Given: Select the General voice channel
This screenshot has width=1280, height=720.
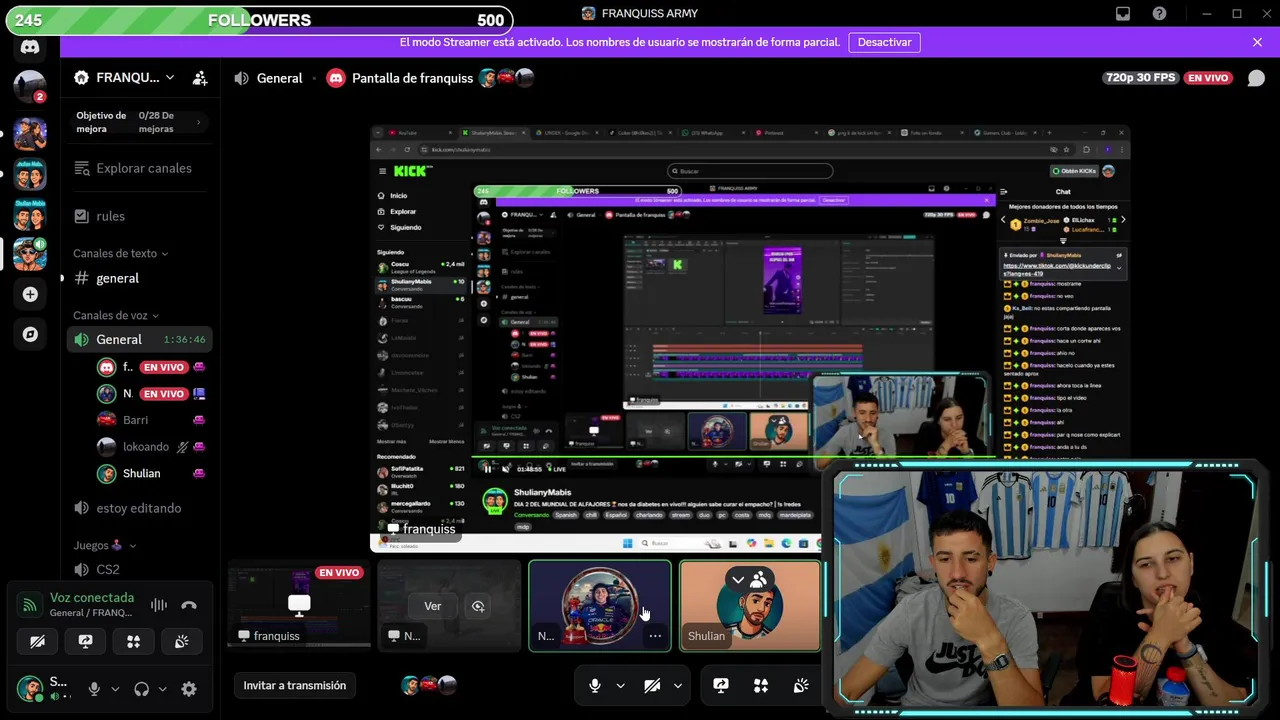Looking at the screenshot, I should click(x=139, y=339).
